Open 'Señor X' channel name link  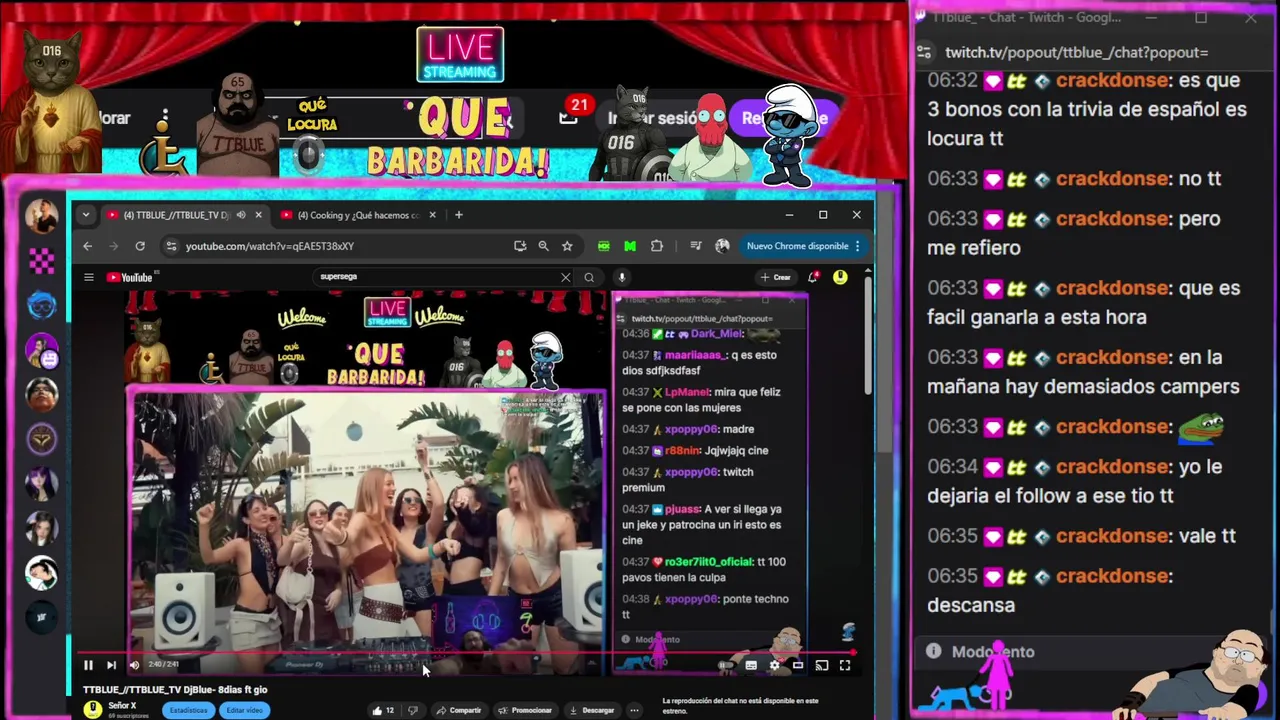click(x=122, y=706)
